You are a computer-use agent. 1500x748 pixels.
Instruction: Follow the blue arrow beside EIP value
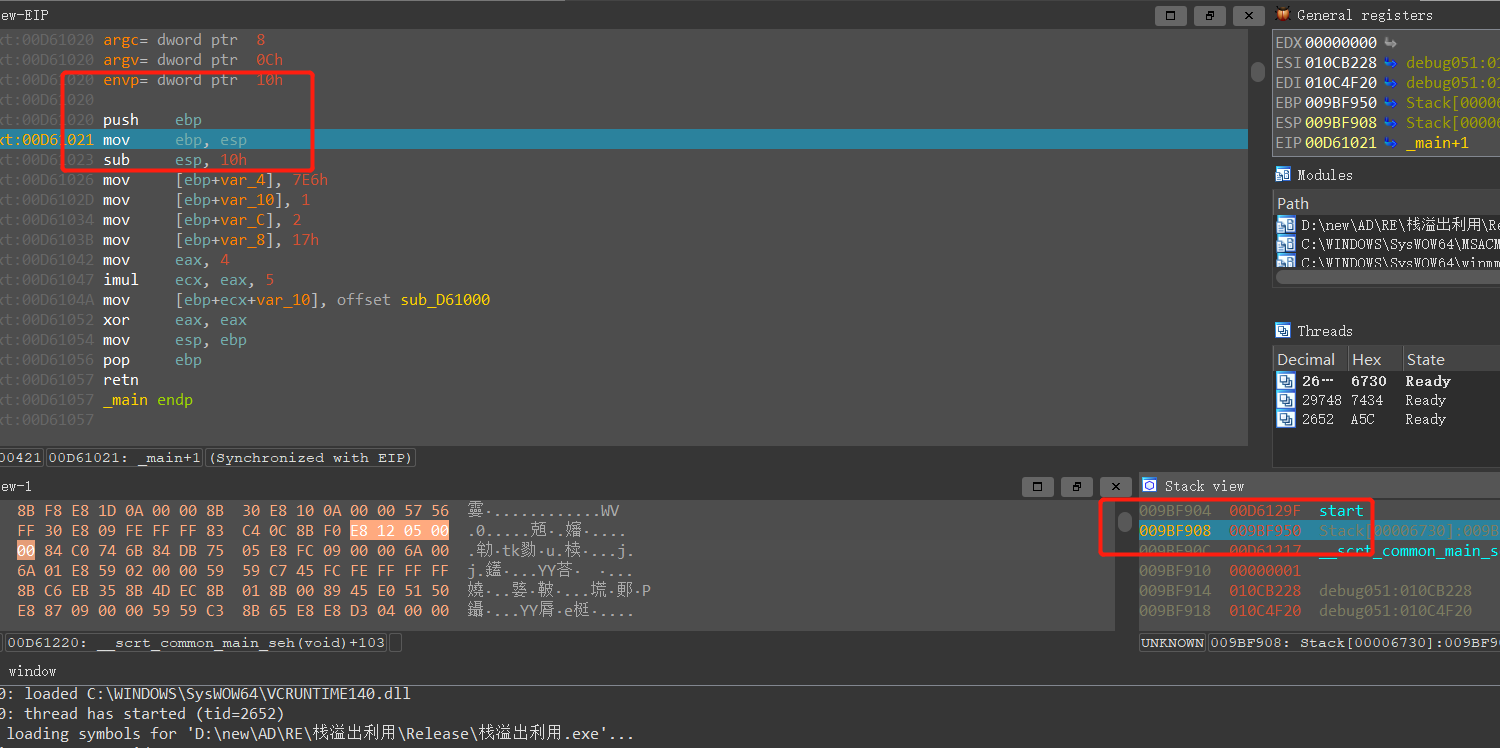pos(1390,143)
